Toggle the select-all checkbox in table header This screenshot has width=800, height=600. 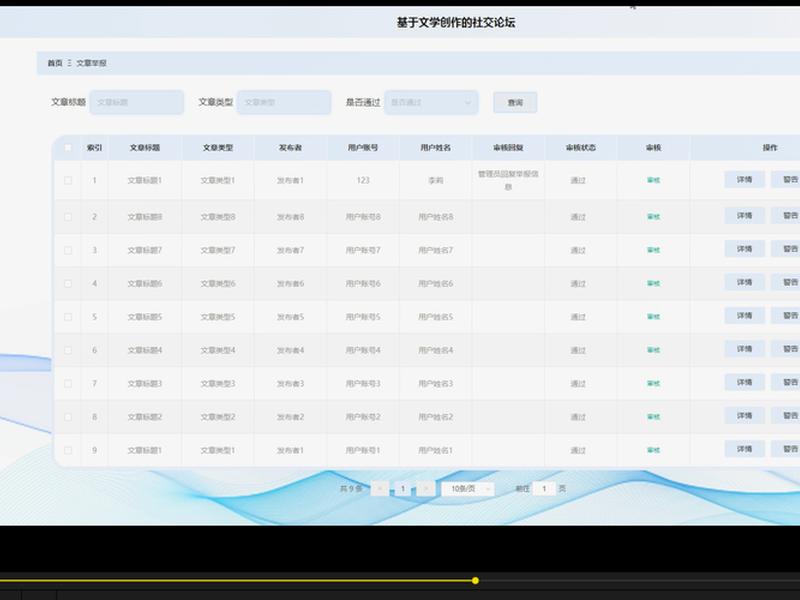[68, 148]
